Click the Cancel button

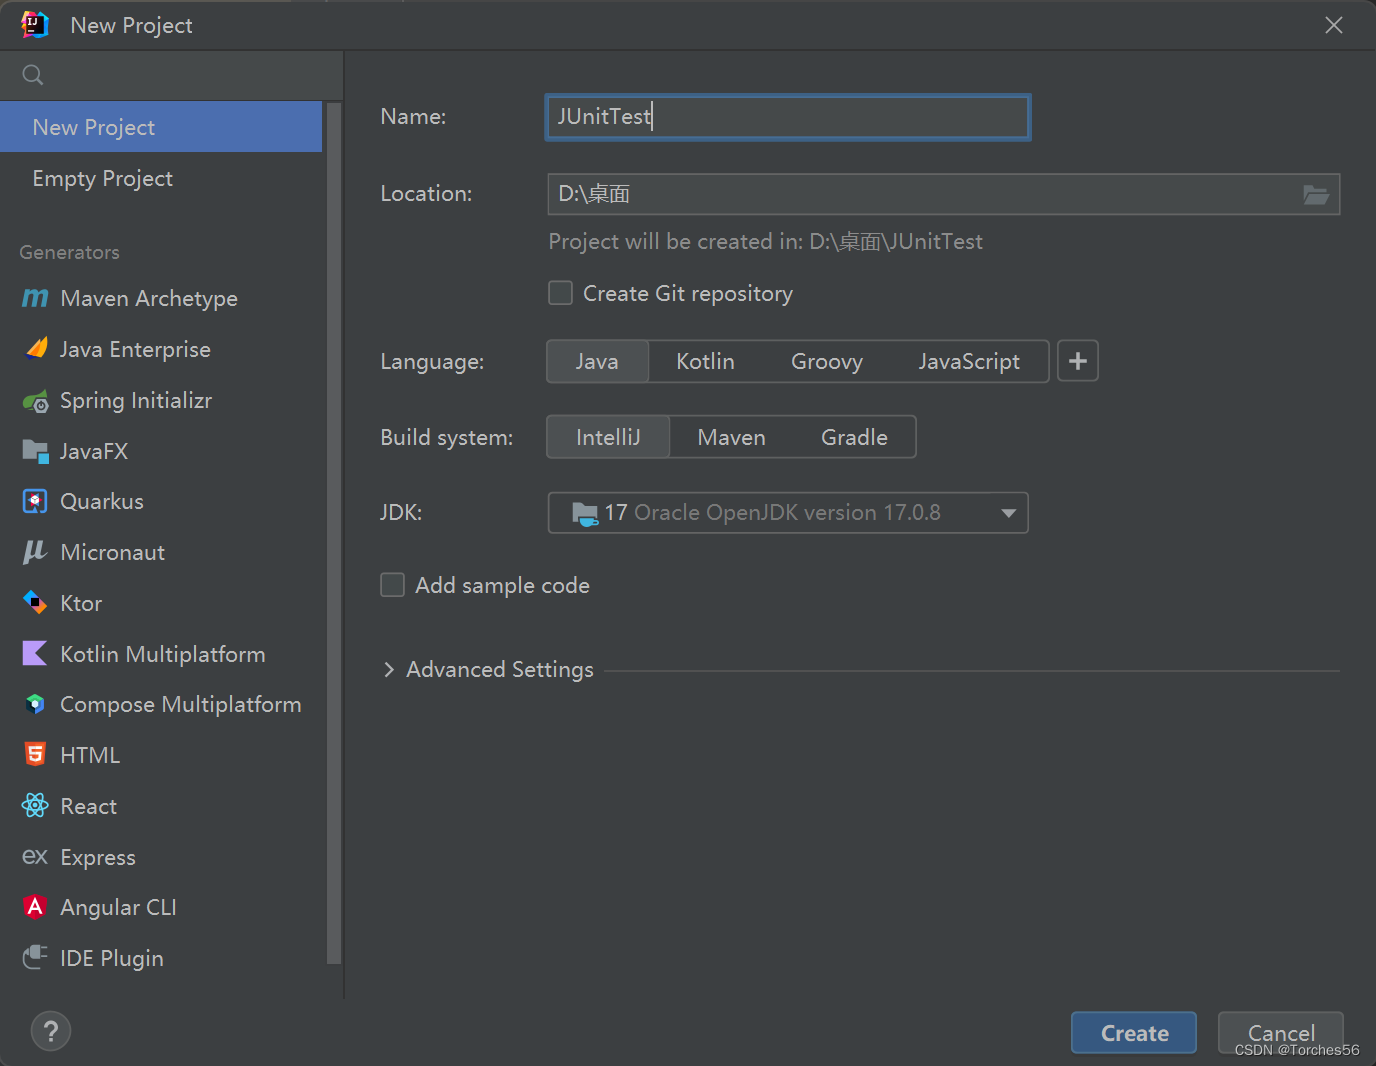(1281, 1033)
